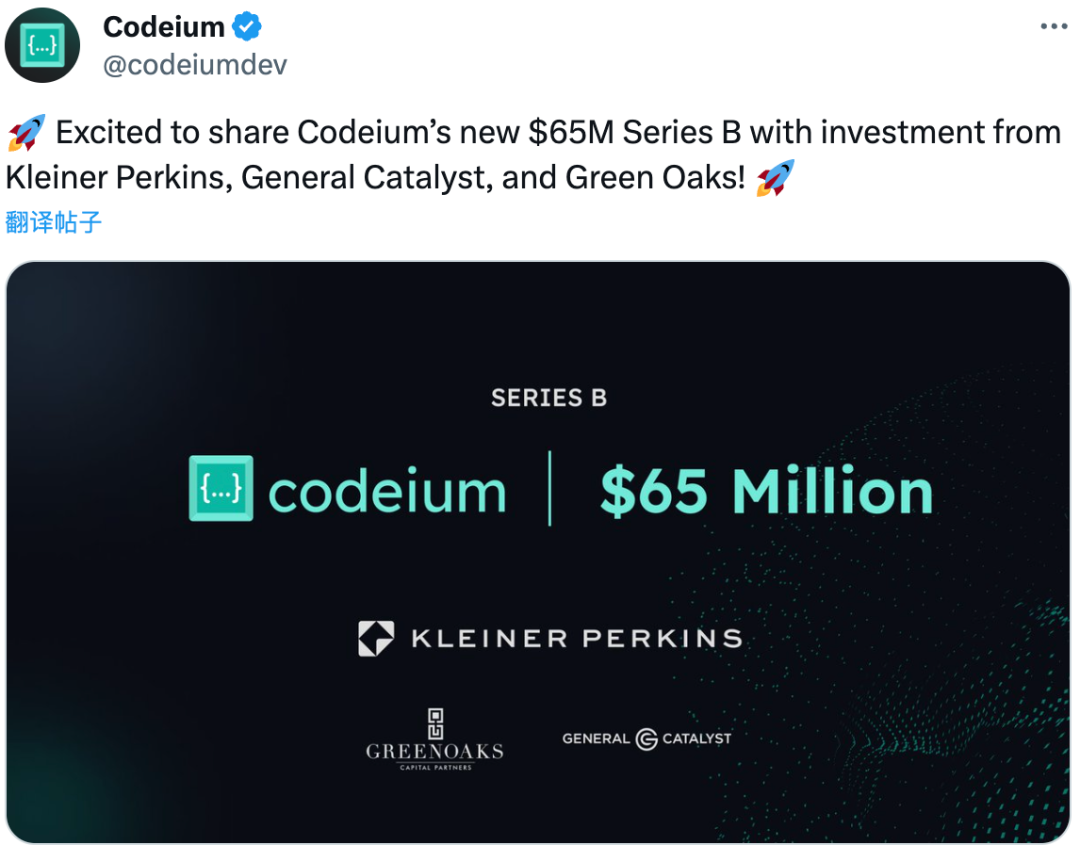Open the @codeiumdev handle link
Viewport: 1080px width, 861px height.
[195, 65]
